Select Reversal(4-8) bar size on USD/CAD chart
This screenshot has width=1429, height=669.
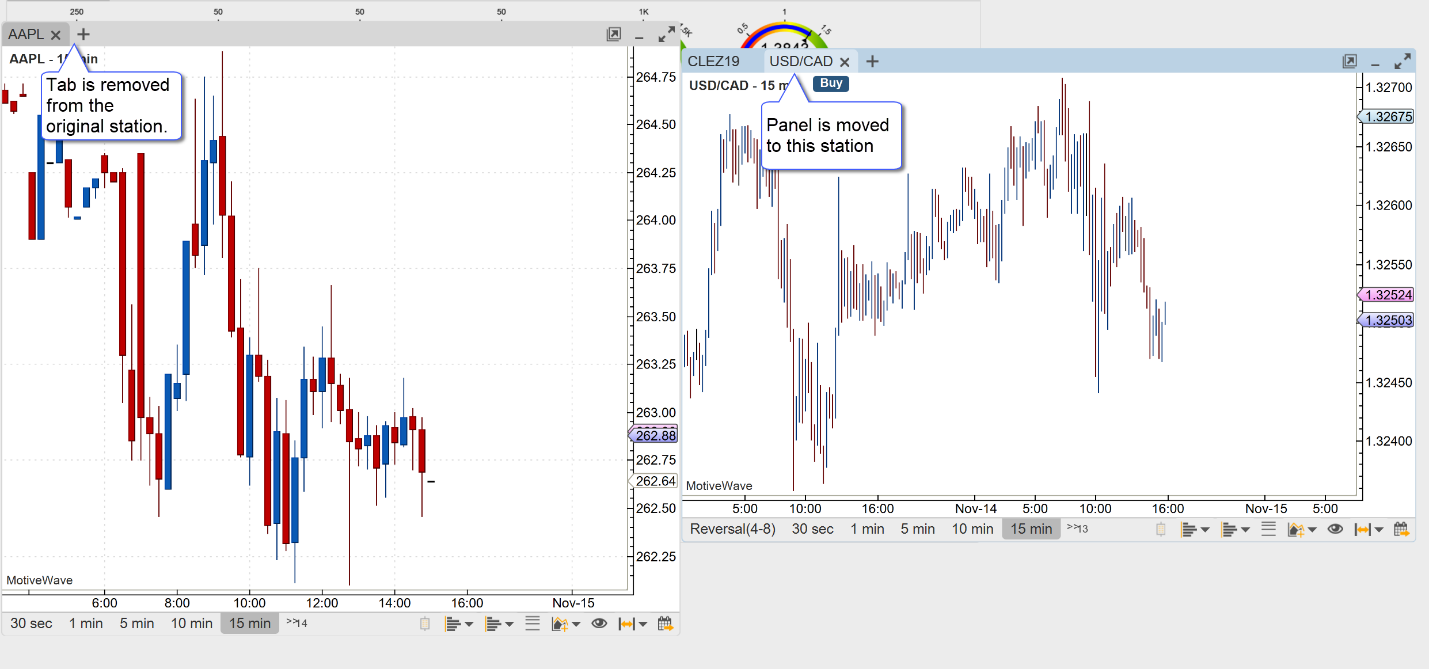coord(732,529)
